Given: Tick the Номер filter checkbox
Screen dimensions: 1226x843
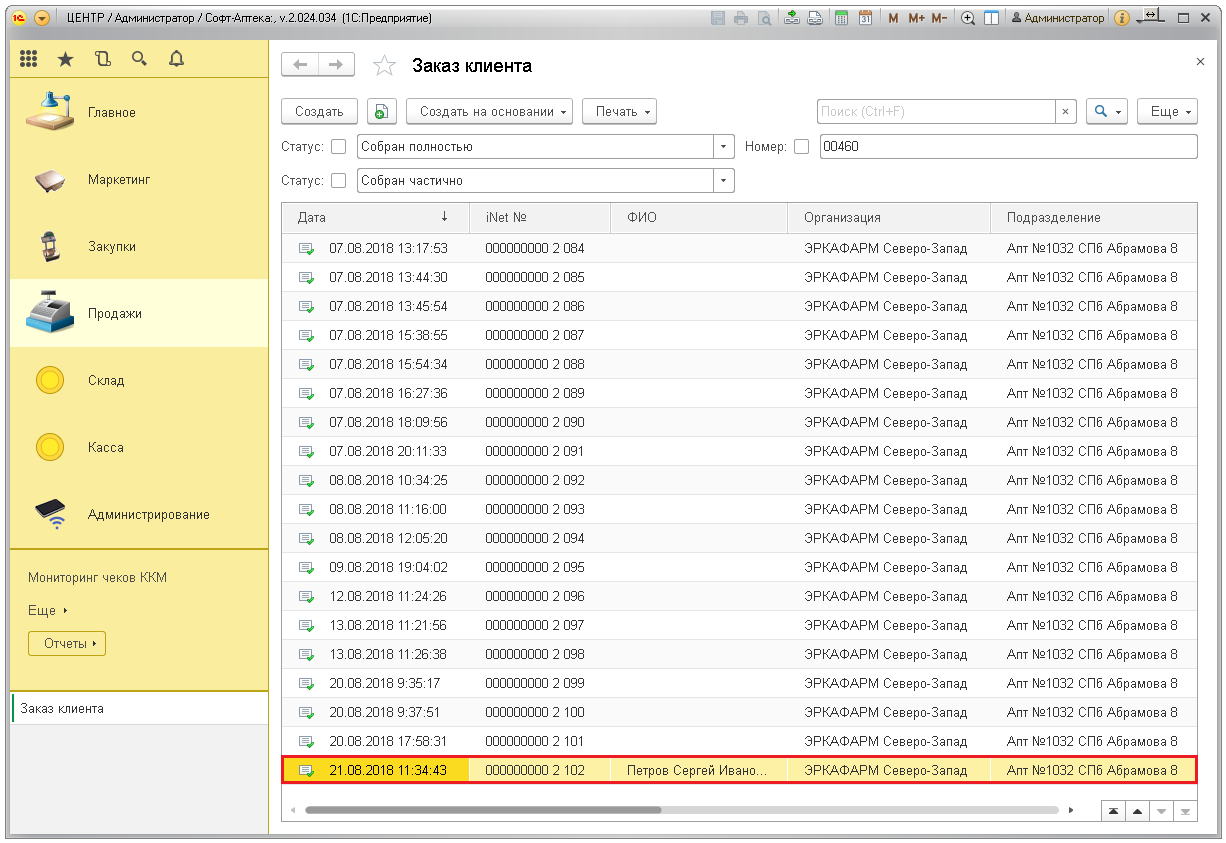Looking at the screenshot, I should point(801,147).
